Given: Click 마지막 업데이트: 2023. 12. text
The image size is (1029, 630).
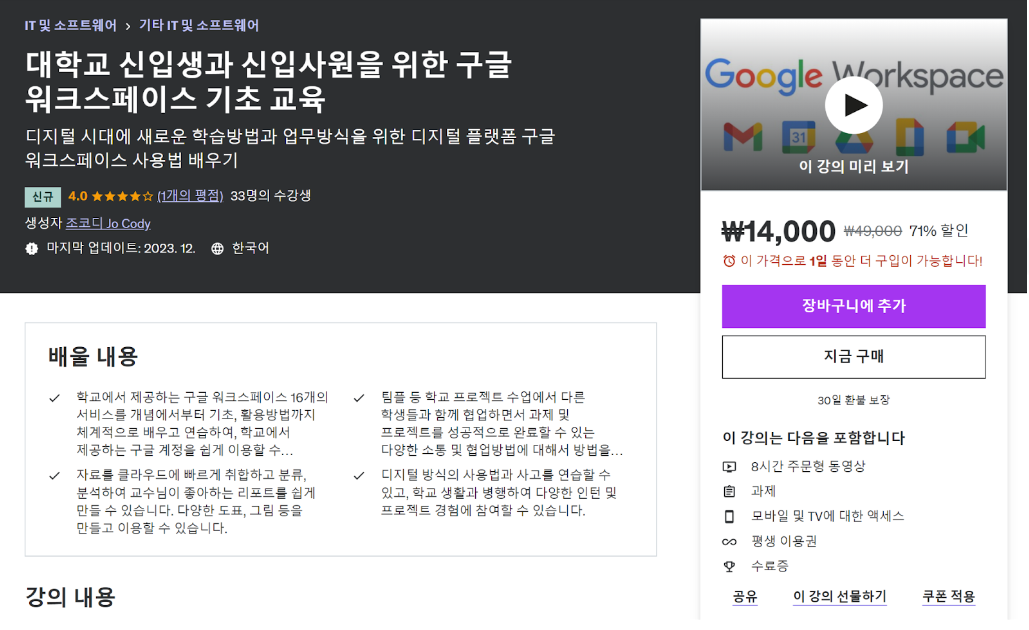Looking at the screenshot, I should (x=121, y=249).
